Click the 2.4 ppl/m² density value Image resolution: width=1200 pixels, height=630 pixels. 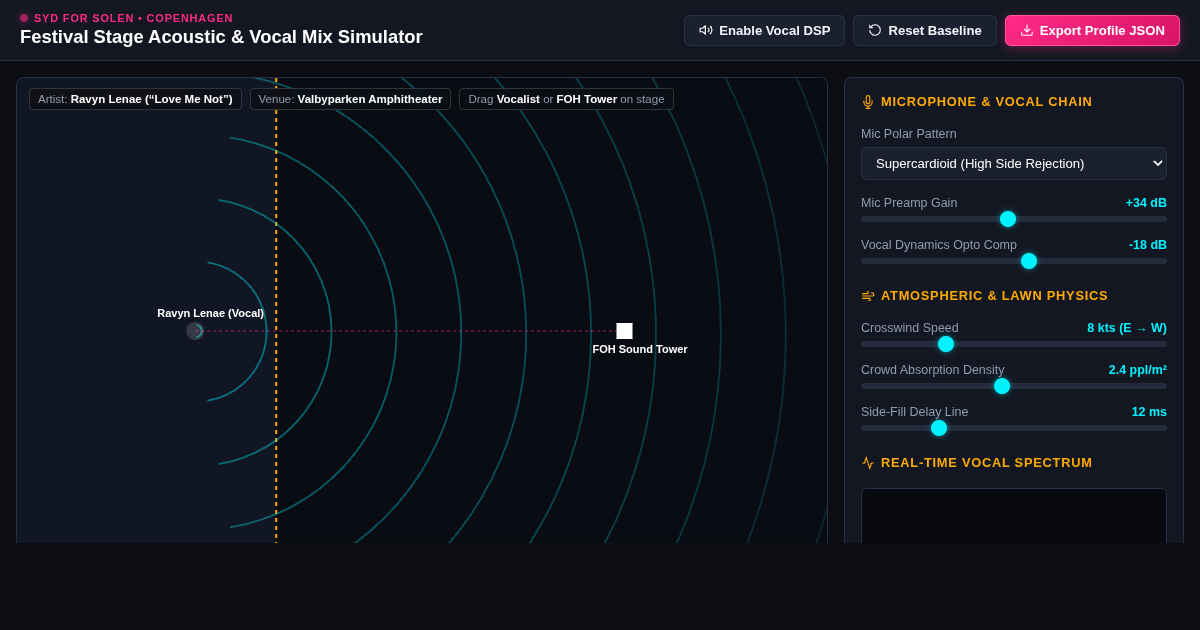[x=1137, y=370]
